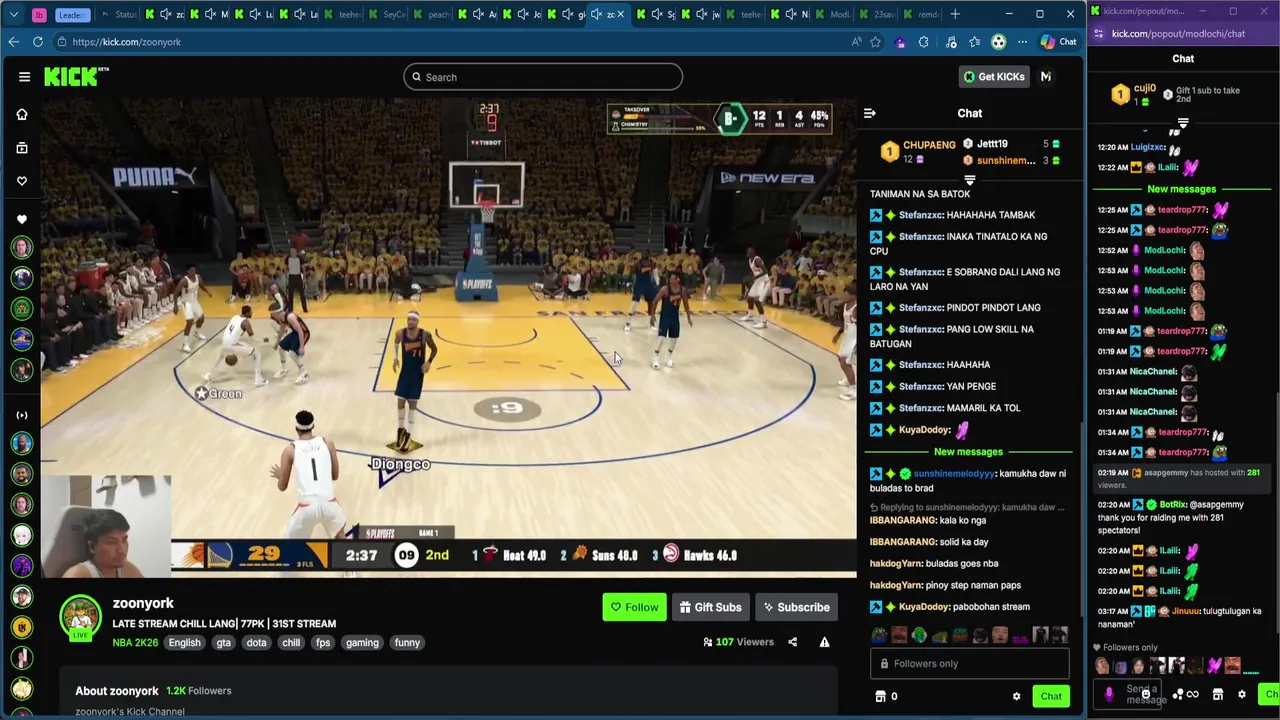
Task: Click the green Chat send button in main chat
Action: 1051,697
